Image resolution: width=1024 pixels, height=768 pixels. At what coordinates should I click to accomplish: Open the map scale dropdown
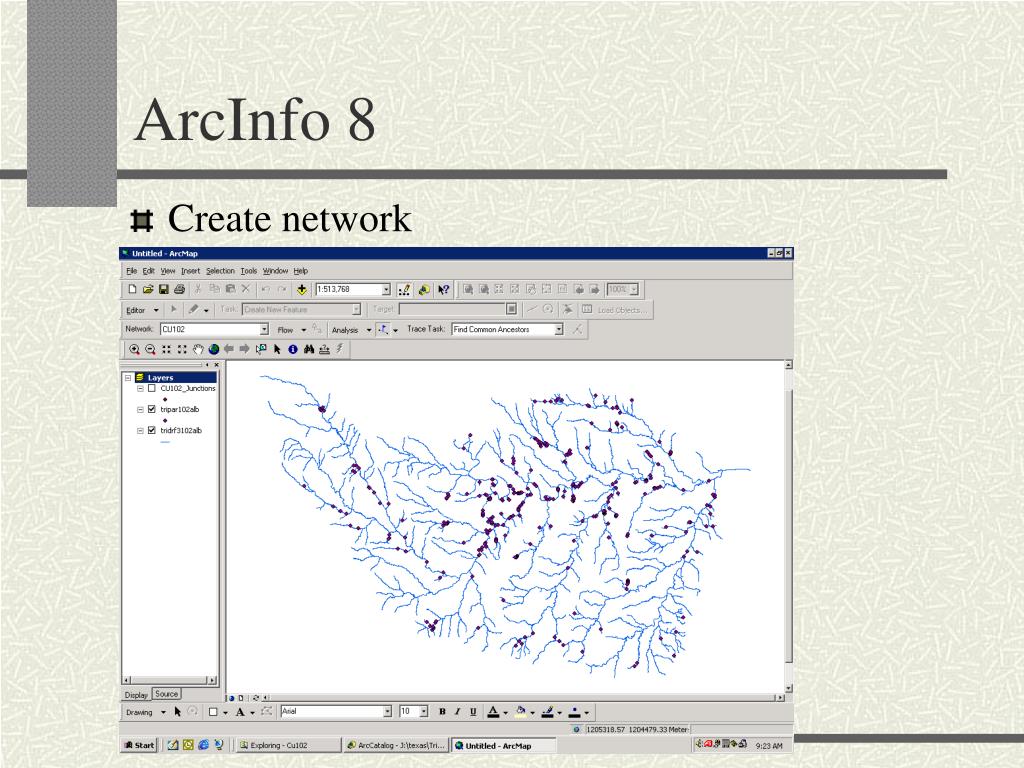click(x=386, y=289)
